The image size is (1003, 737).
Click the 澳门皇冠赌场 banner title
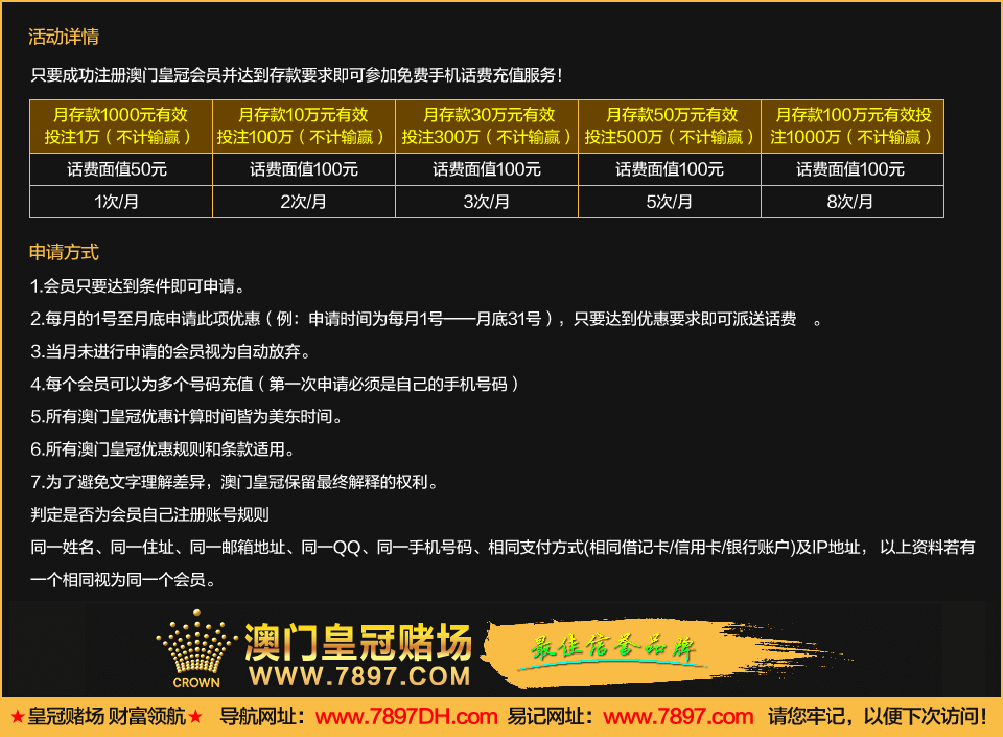(358, 642)
